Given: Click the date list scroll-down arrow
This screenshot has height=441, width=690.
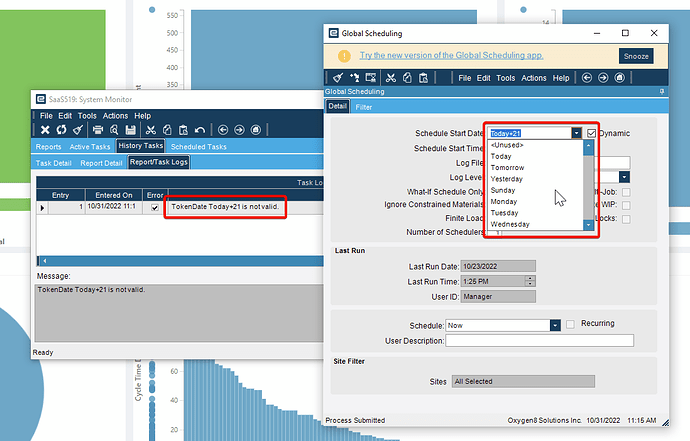Looking at the screenshot, I should (x=588, y=225).
